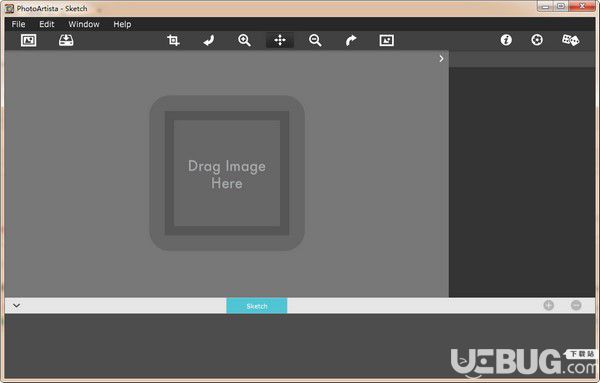The width and height of the screenshot is (600, 383).
Task: Select the Zoom Out magnifier
Action: [x=315, y=40]
